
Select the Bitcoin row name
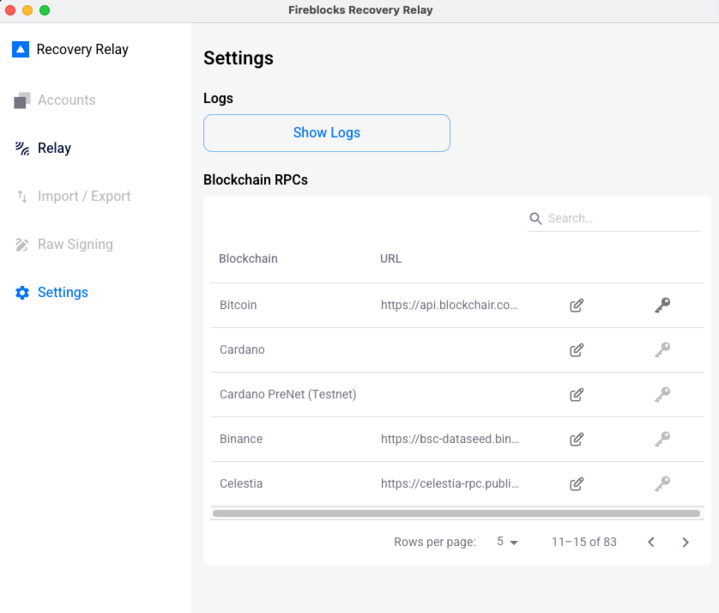point(238,305)
